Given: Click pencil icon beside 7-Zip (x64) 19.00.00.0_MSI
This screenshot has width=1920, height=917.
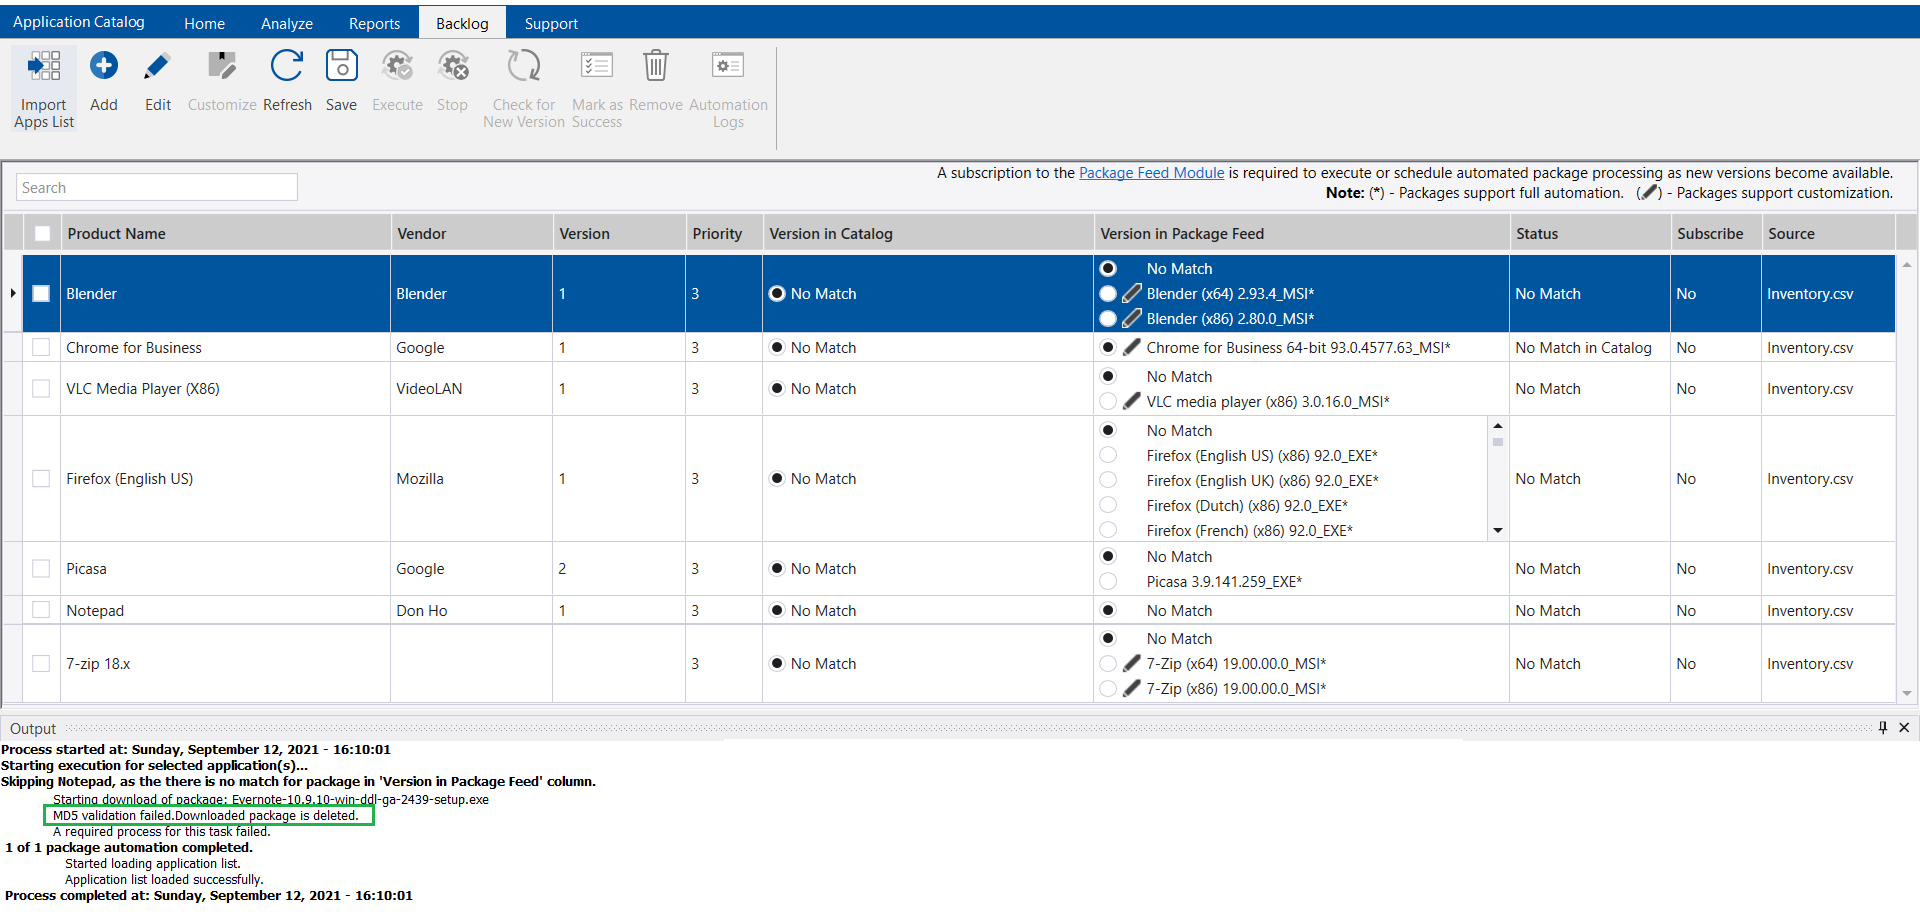Looking at the screenshot, I should (x=1132, y=663).
